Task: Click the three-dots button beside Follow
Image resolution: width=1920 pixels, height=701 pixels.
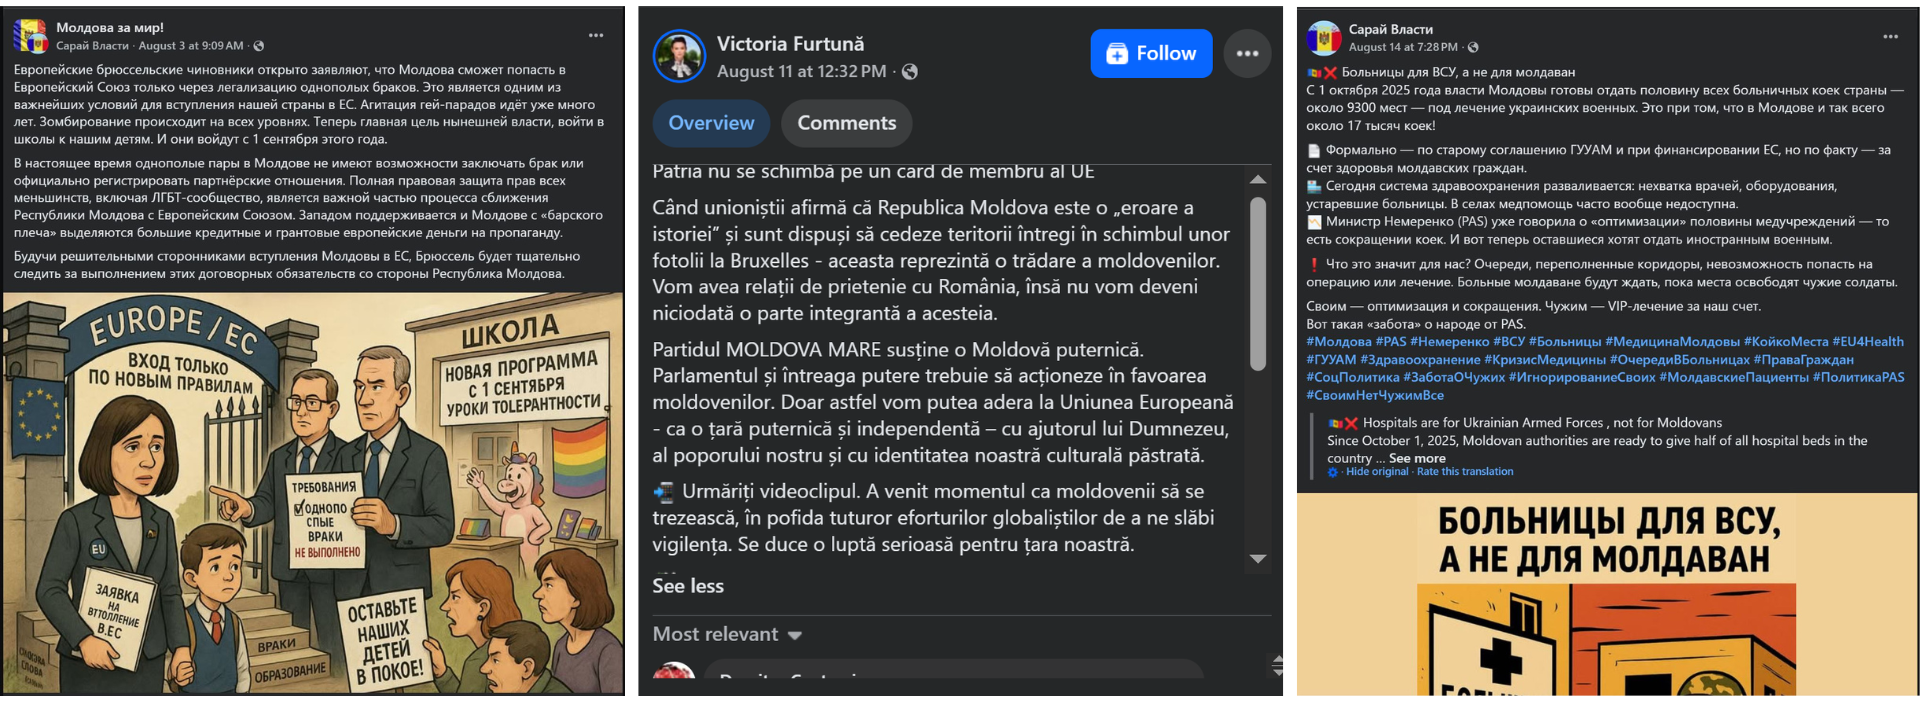Action: coord(1247,54)
